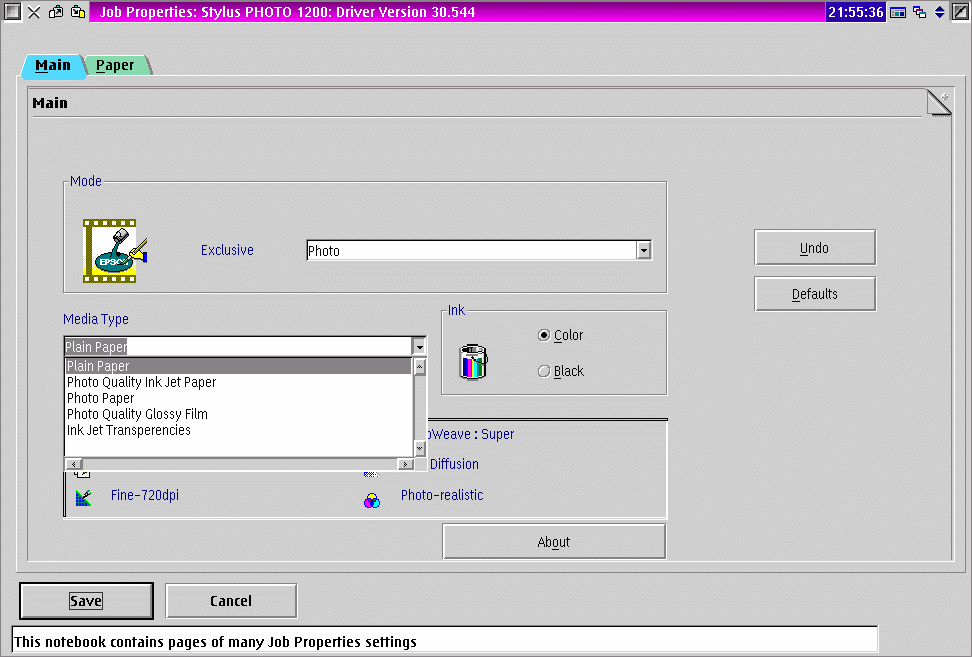Screen dimensions: 972x657
Task: Collapse the Media Type dropdown arrow
Action: (x=419, y=346)
